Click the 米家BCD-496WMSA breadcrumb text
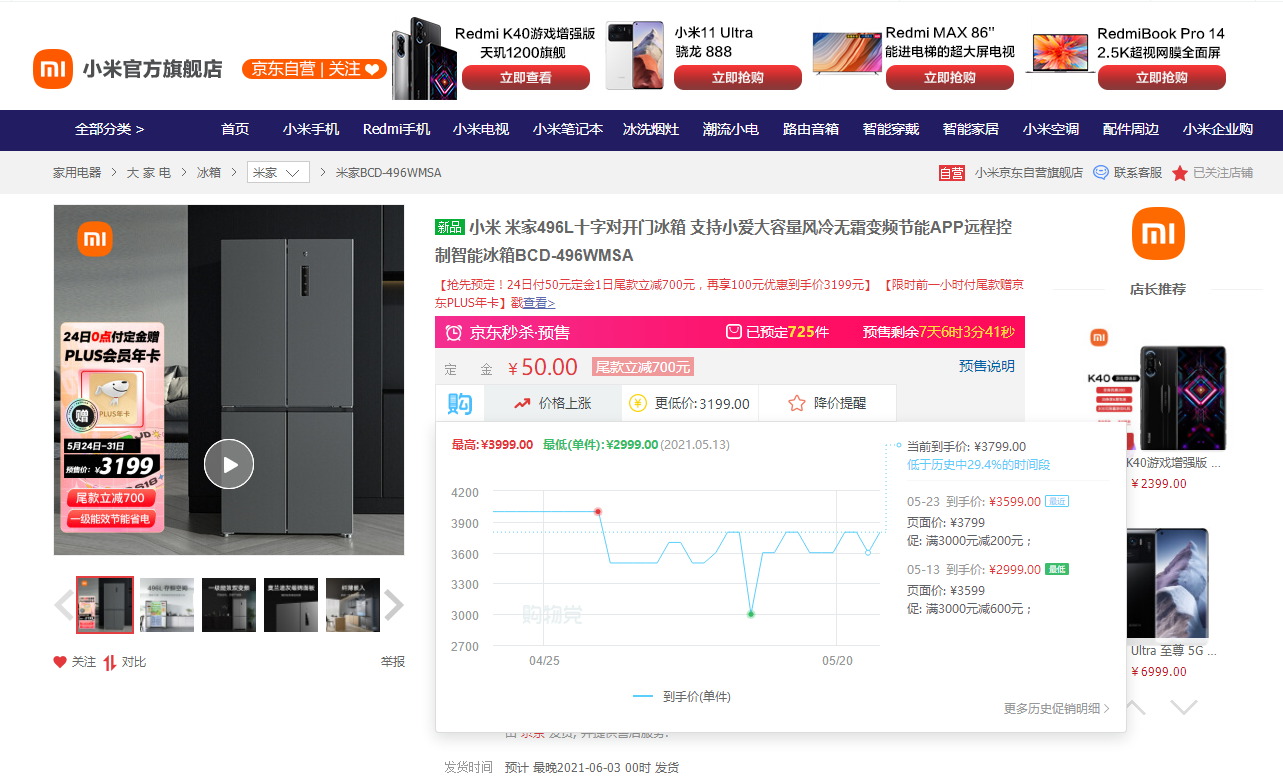 388,173
